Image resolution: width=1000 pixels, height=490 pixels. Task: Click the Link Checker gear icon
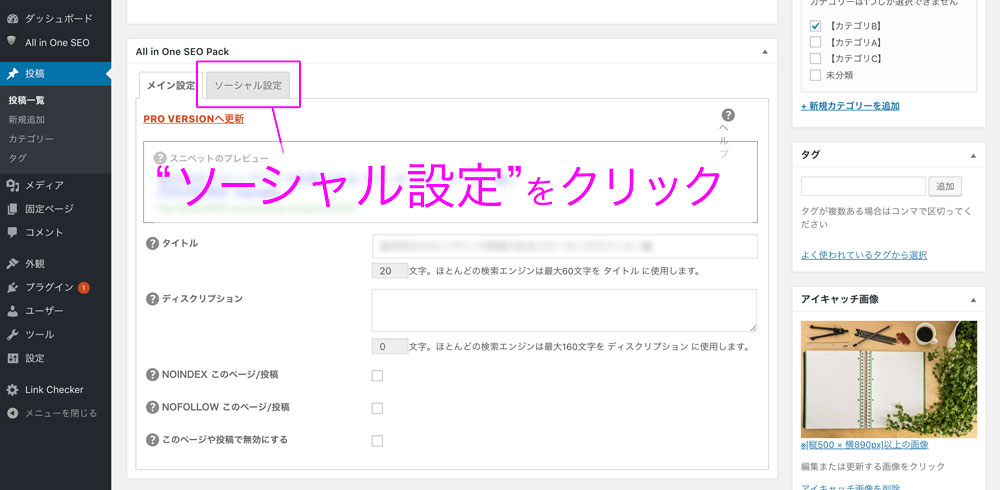pos(12,389)
